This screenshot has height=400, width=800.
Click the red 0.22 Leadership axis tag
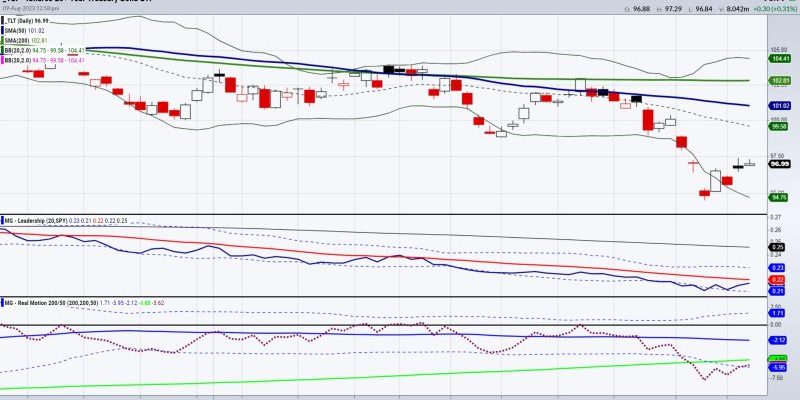776,280
